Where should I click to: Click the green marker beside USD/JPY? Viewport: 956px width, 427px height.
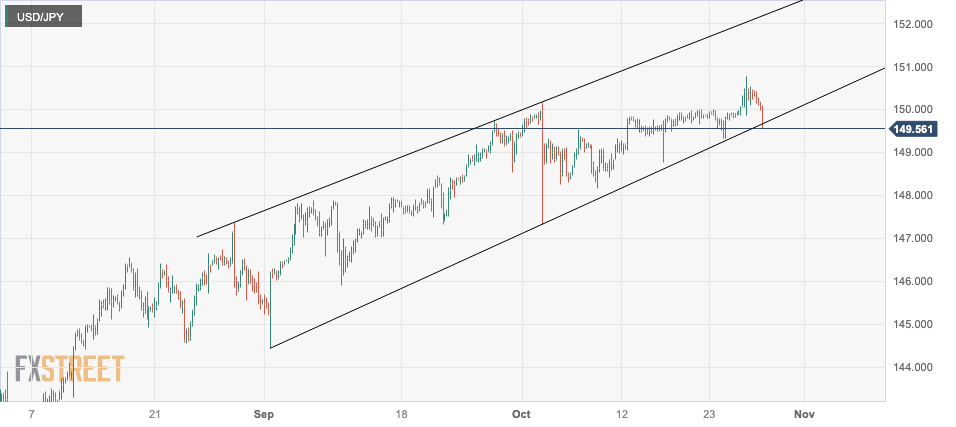[x=7, y=16]
